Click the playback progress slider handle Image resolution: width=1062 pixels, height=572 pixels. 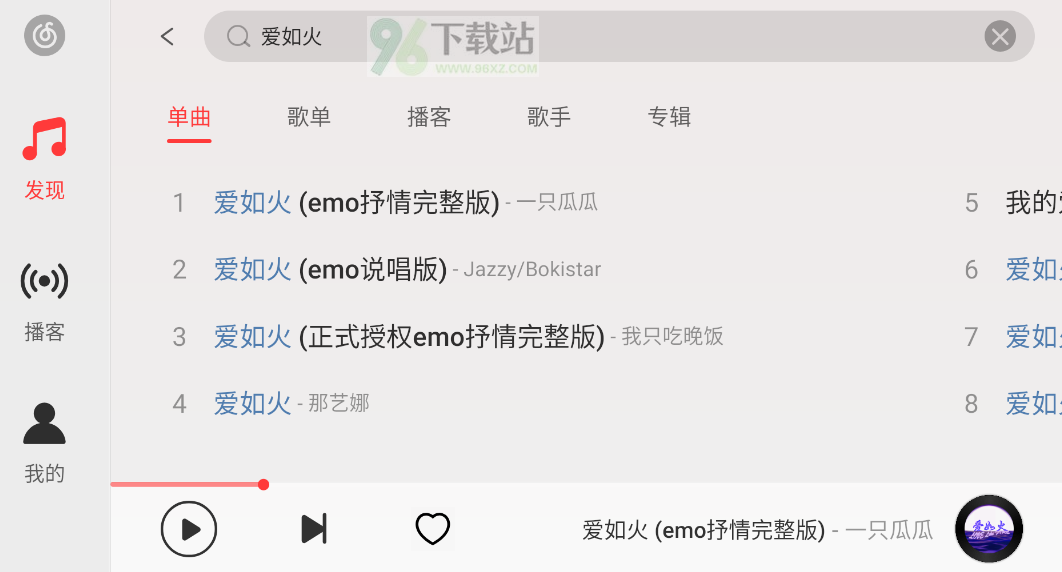263,484
